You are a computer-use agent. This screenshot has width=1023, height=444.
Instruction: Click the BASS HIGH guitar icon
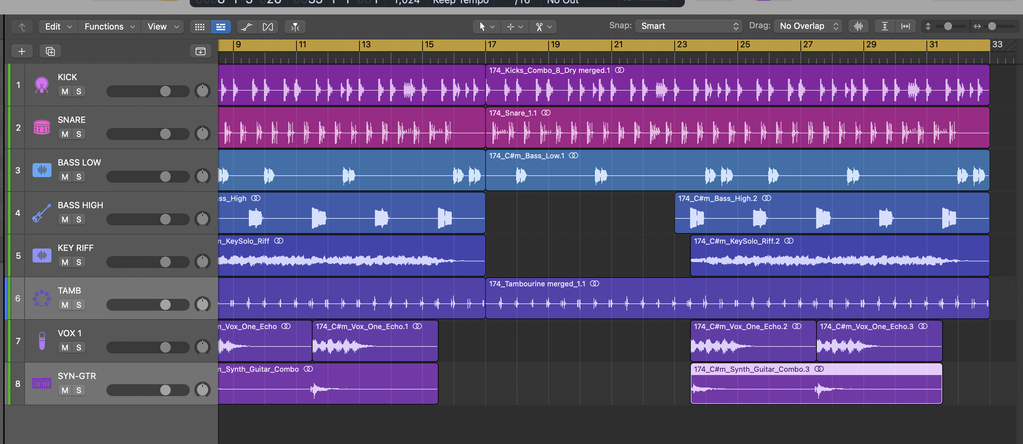pyautogui.click(x=42, y=213)
